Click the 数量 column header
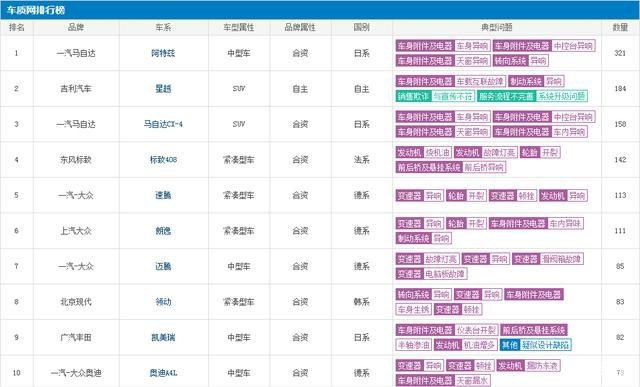640x387 pixels. click(620, 27)
